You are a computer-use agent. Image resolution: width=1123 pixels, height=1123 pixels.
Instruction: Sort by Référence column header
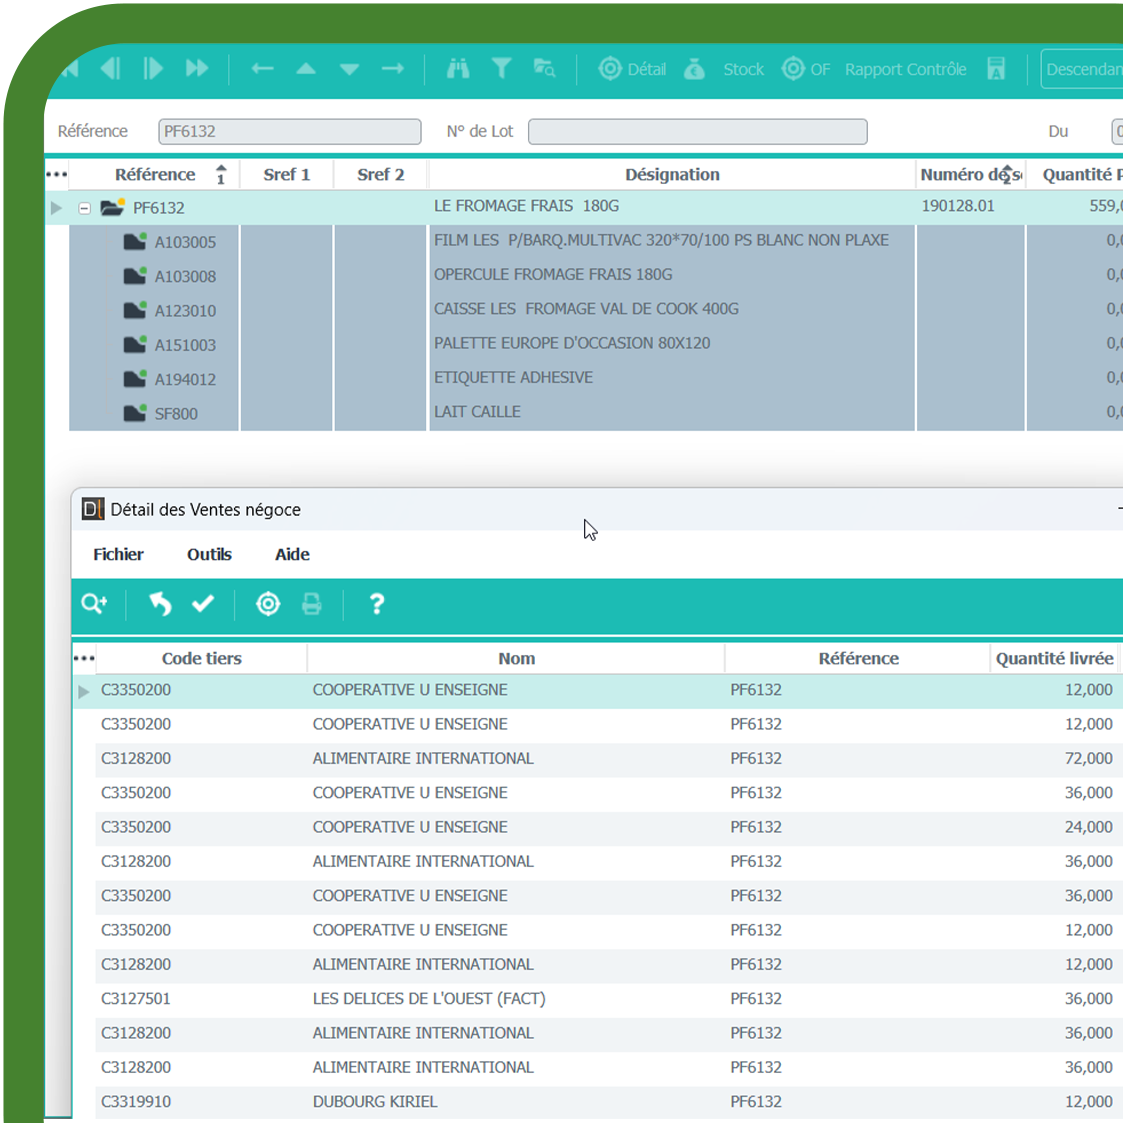tap(155, 174)
